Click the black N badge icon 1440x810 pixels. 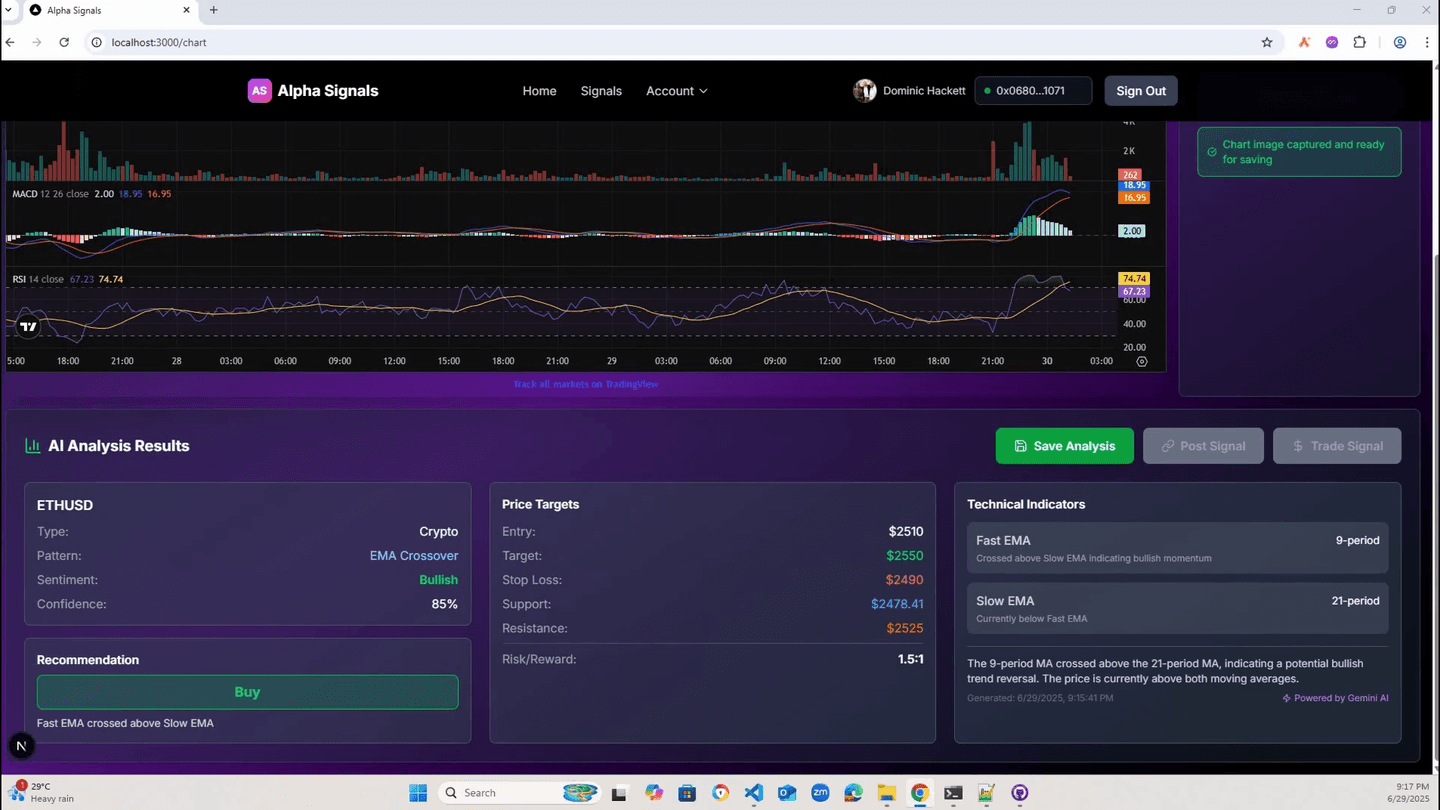(21, 746)
